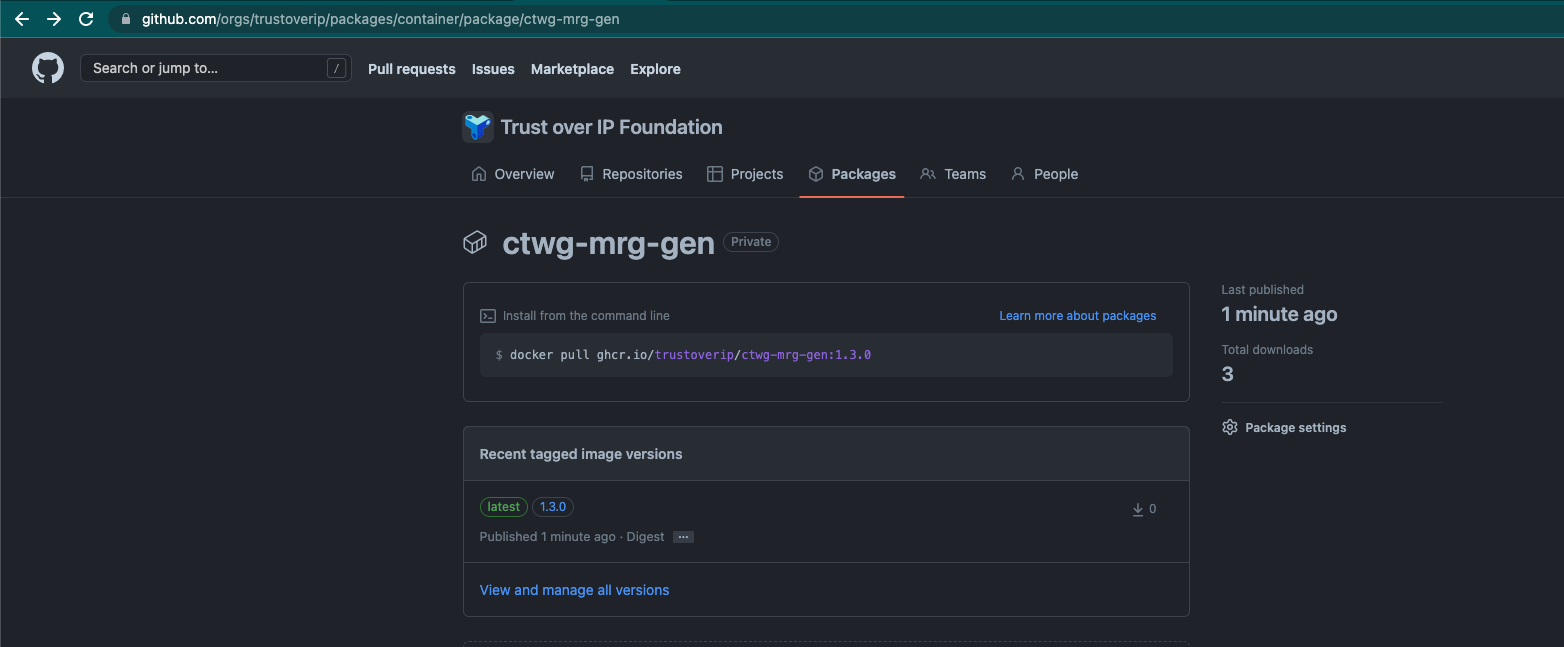Expand the Digest ellipsis button

click(683, 537)
